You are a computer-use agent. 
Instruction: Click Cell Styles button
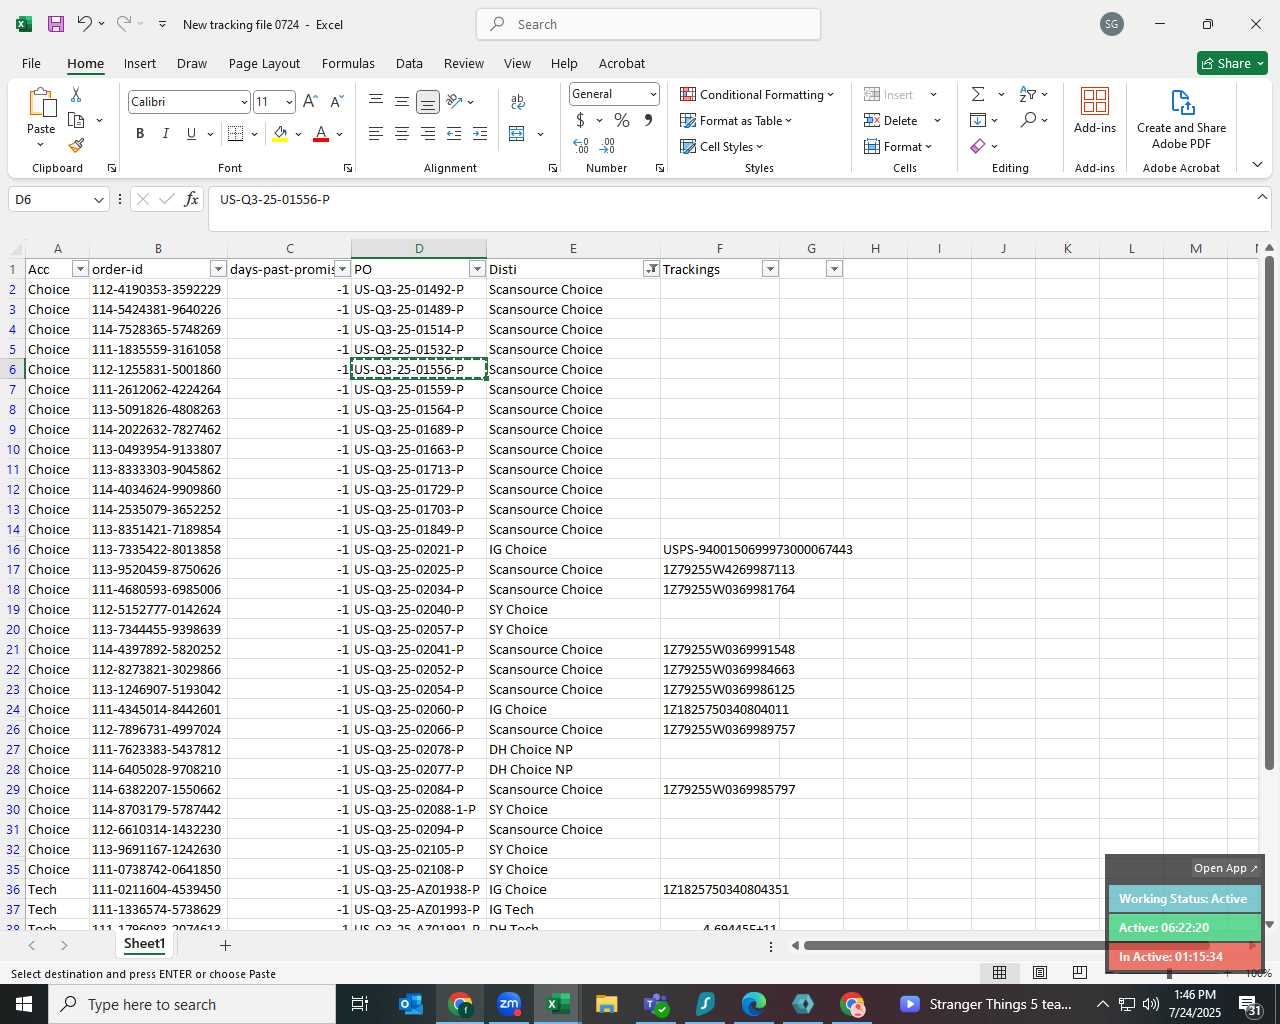tap(721, 146)
